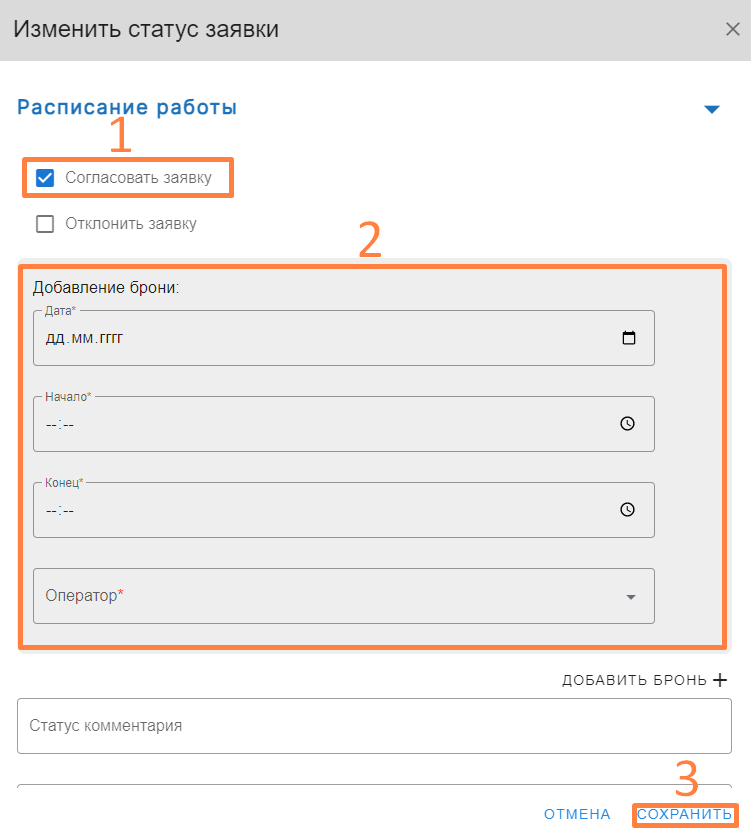Screen dimensions: 751x840
Task: Focus the Статус комментария text field
Action: 374,726
